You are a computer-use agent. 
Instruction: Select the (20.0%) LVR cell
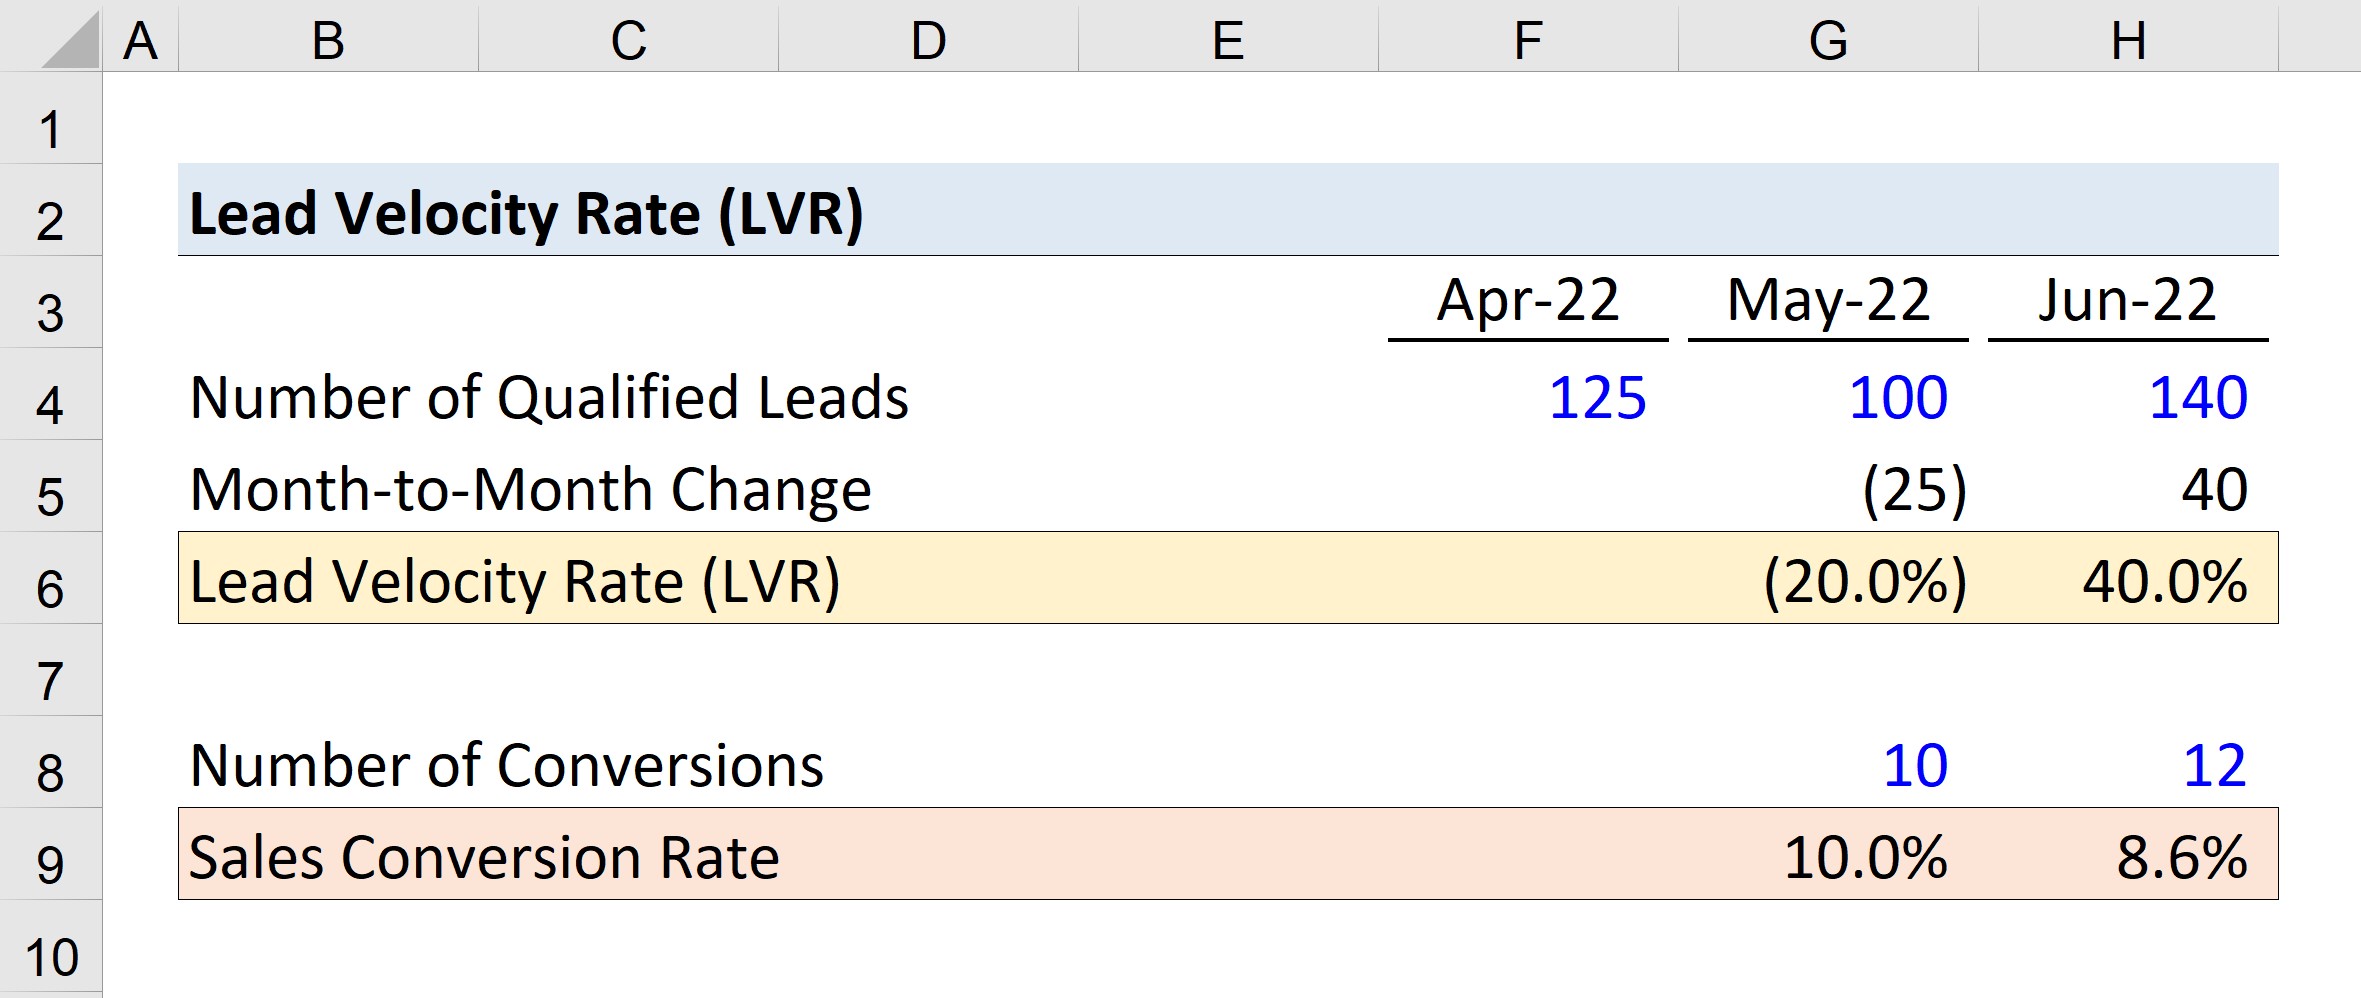coord(1865,582)
